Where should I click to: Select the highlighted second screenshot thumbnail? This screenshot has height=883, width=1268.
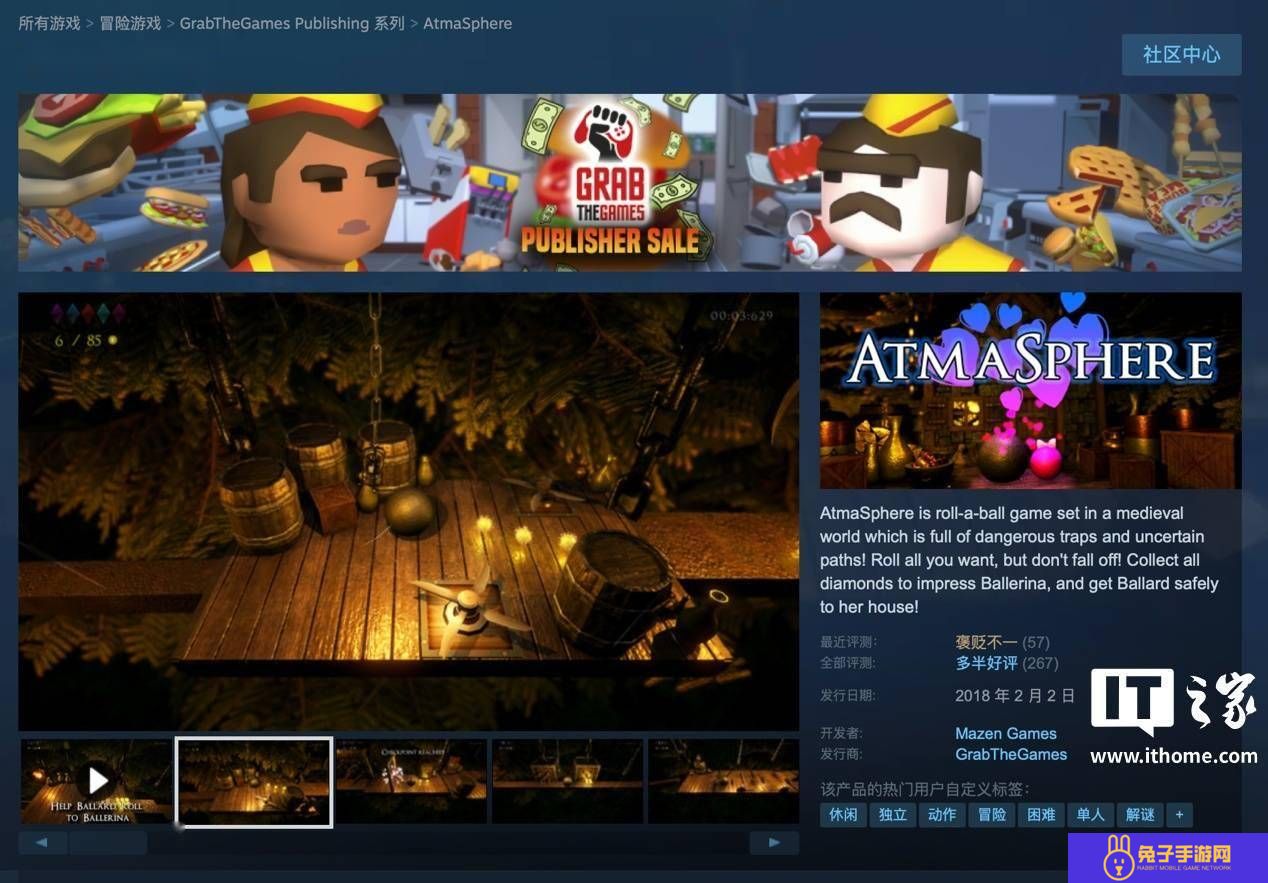(254, 782)
